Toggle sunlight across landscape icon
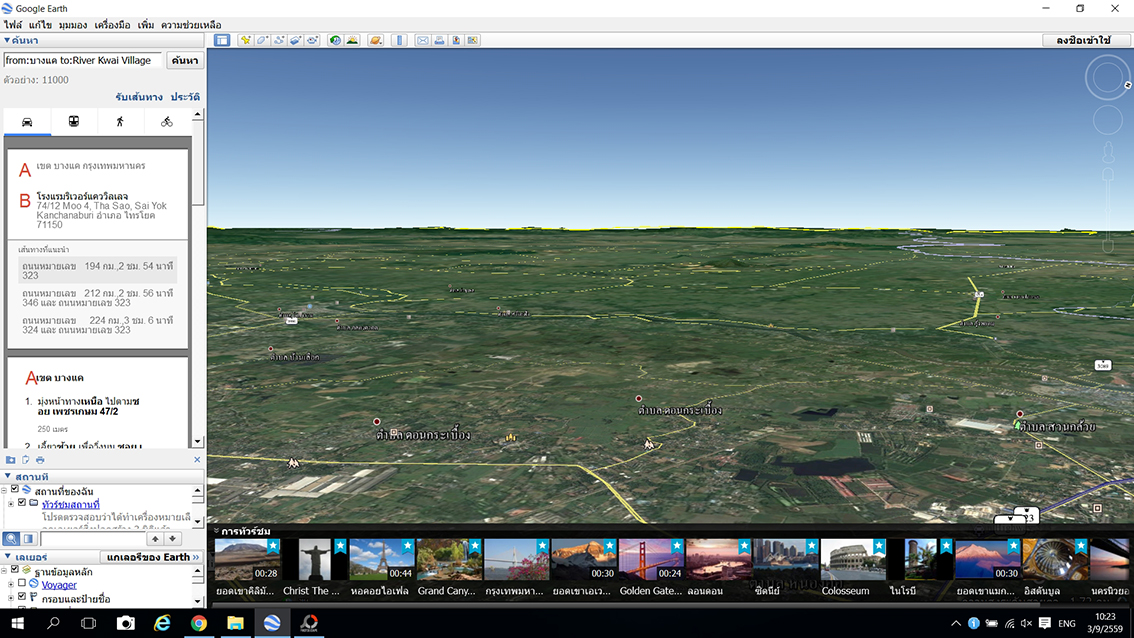Image resolution: width=1134 pixels, height=638 pixels. tap(352, 41)
